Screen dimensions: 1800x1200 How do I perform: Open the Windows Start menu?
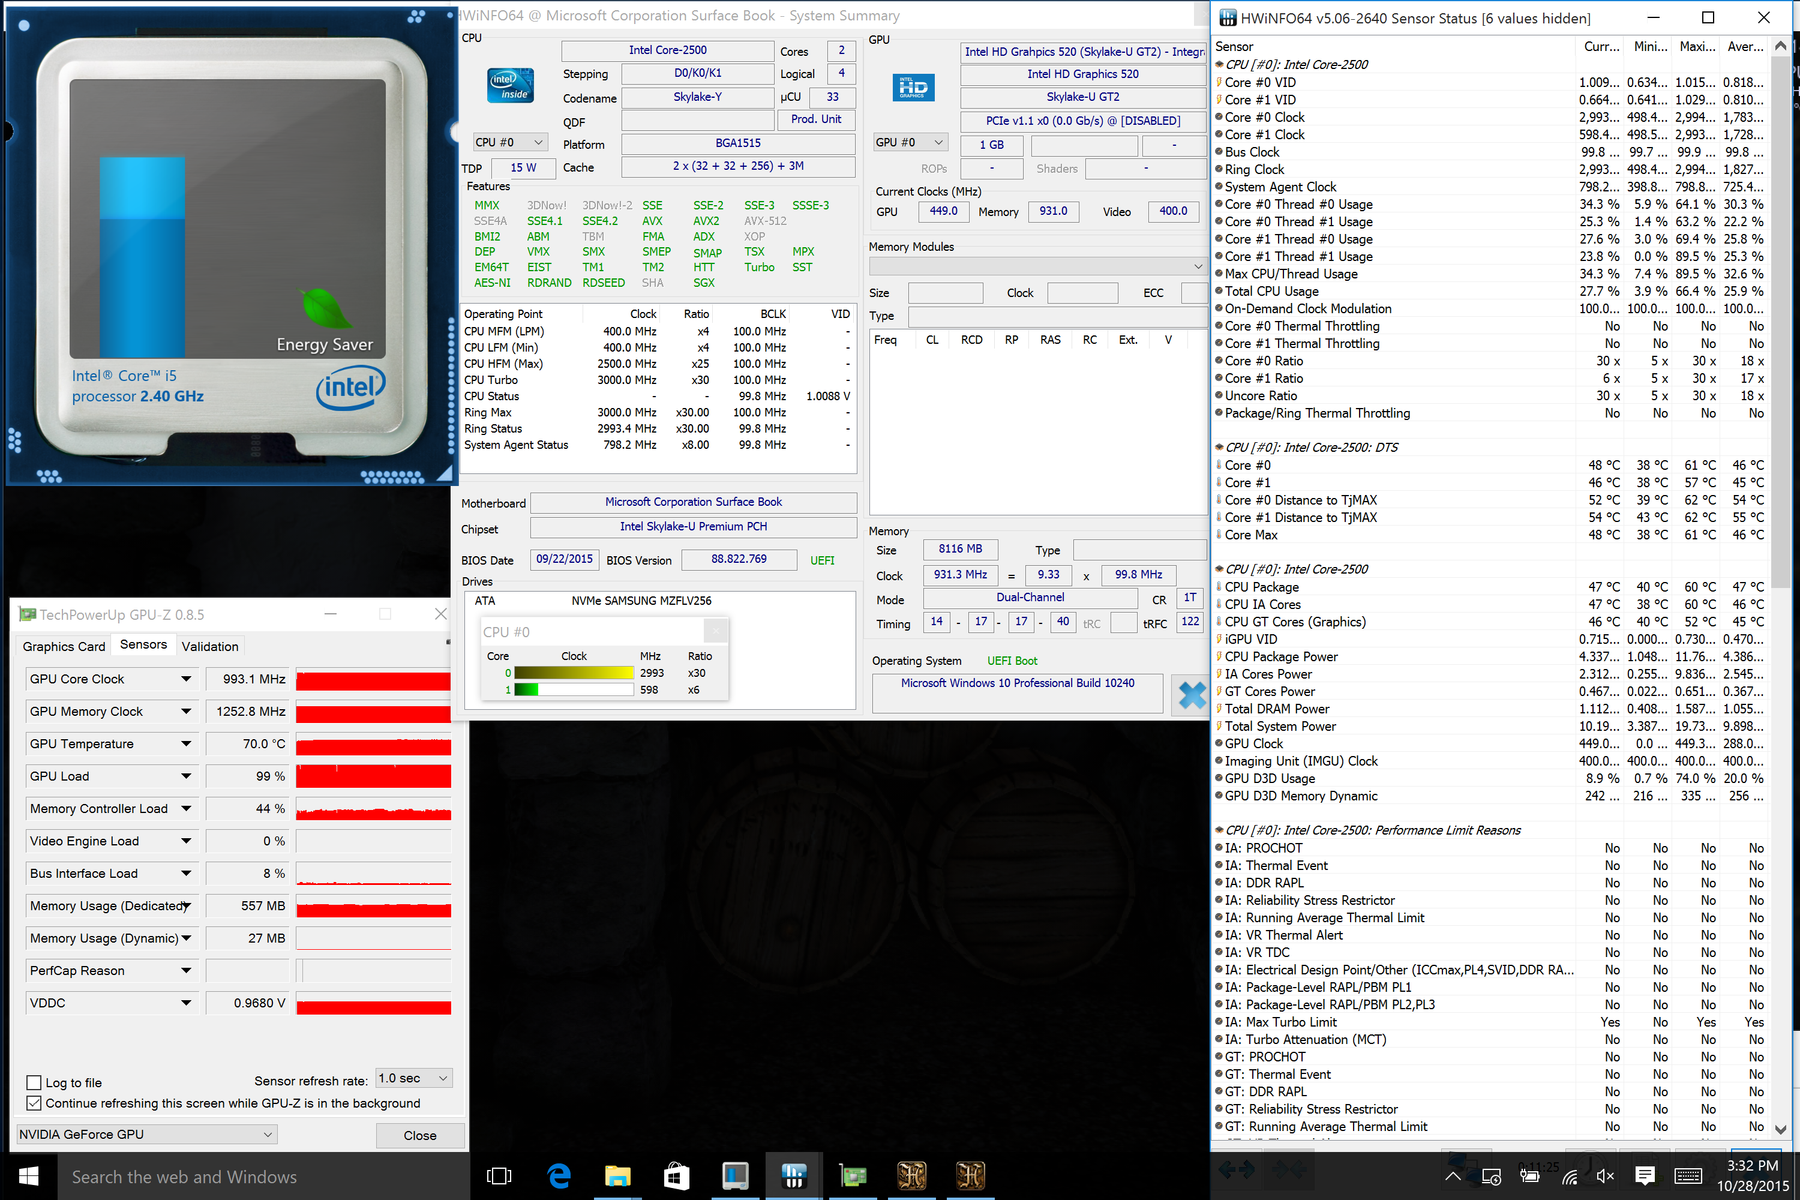tap(28, 1176)
